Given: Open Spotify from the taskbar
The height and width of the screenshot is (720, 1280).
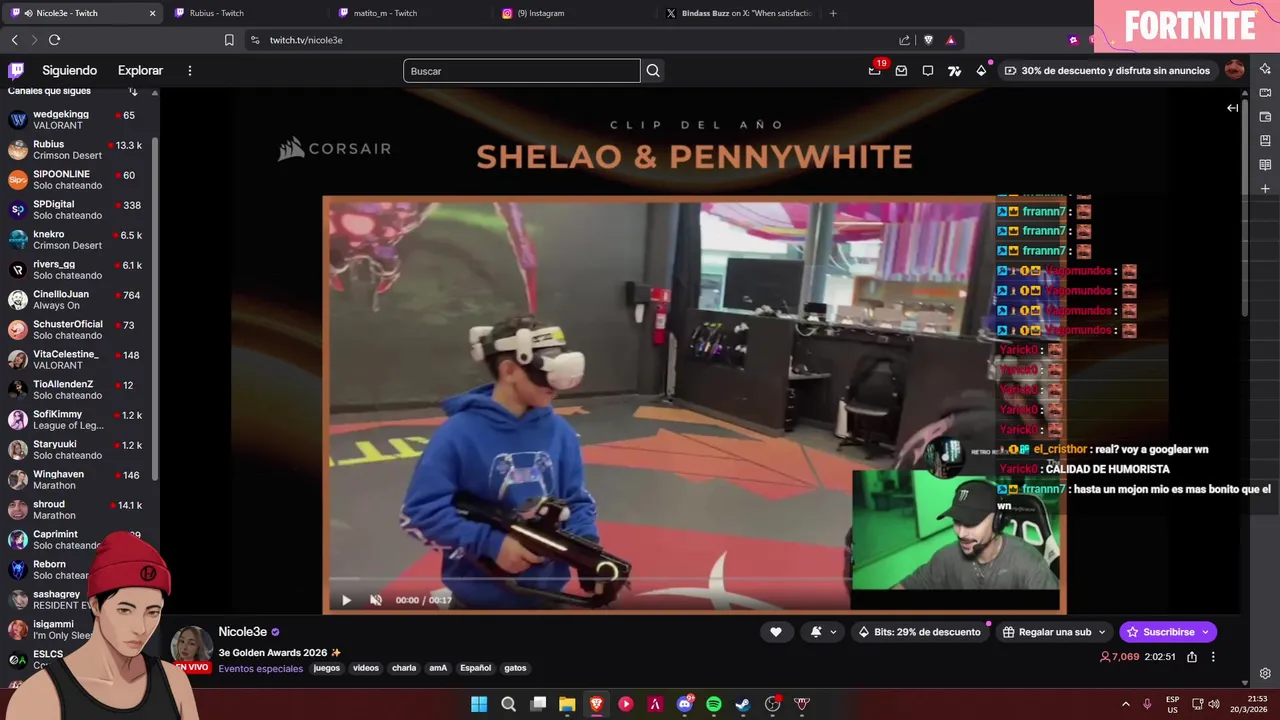Looking at the screenshot, I should (713, 704).
